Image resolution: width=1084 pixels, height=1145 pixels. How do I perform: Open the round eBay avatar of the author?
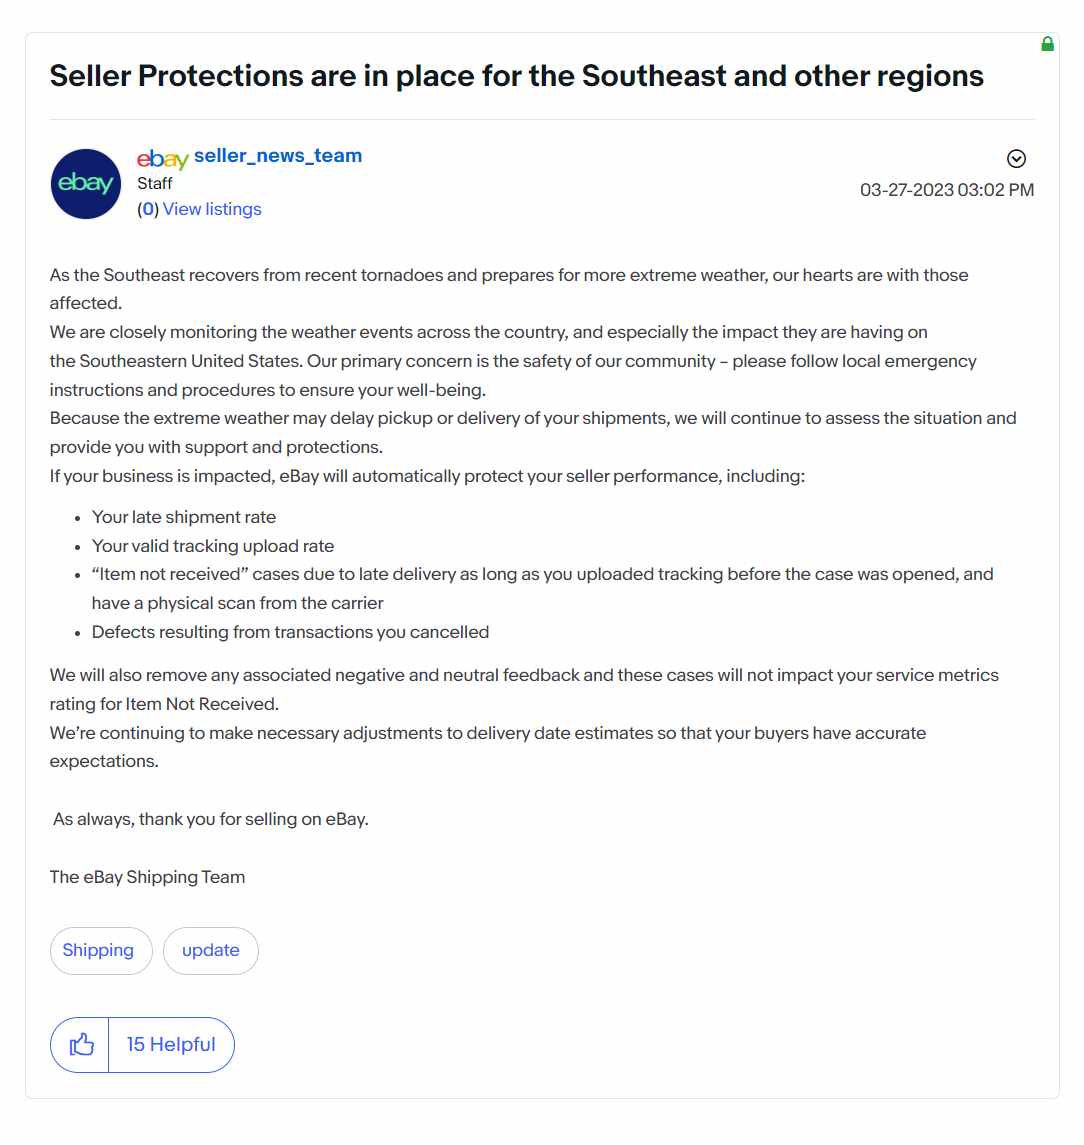[85, 184]
